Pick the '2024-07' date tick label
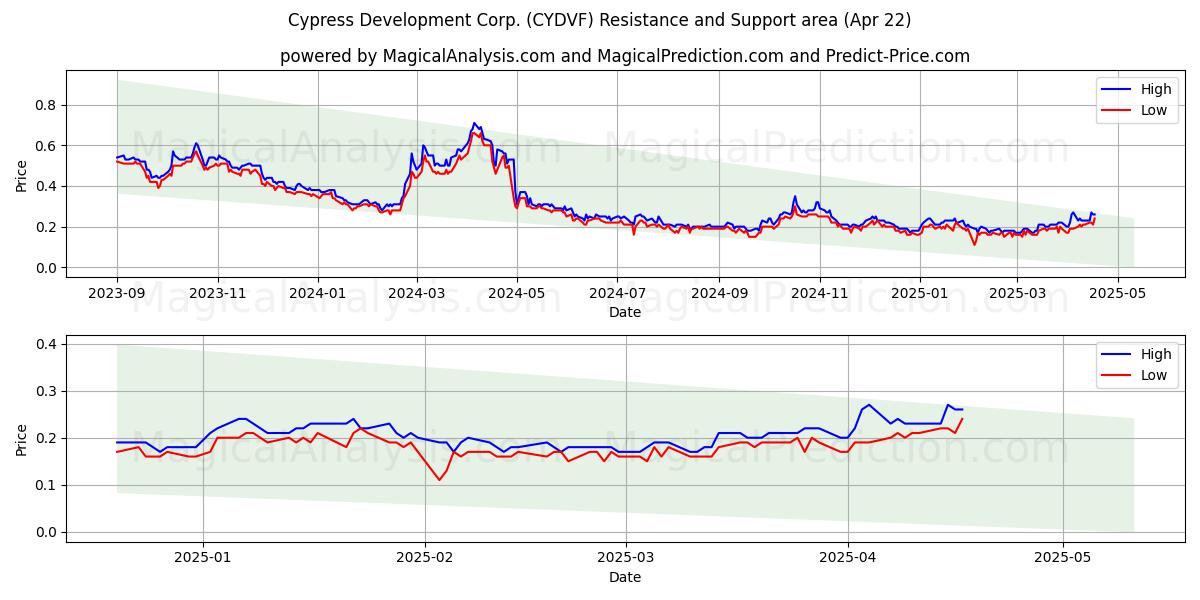 point(617,294)
